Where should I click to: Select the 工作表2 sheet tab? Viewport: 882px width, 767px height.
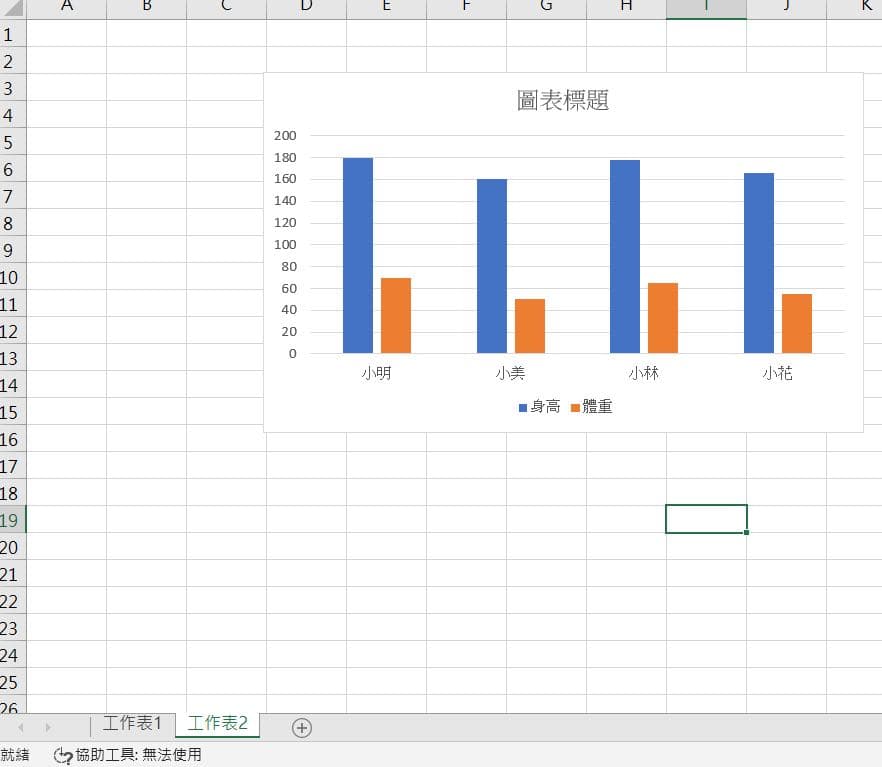coord(216,722)
